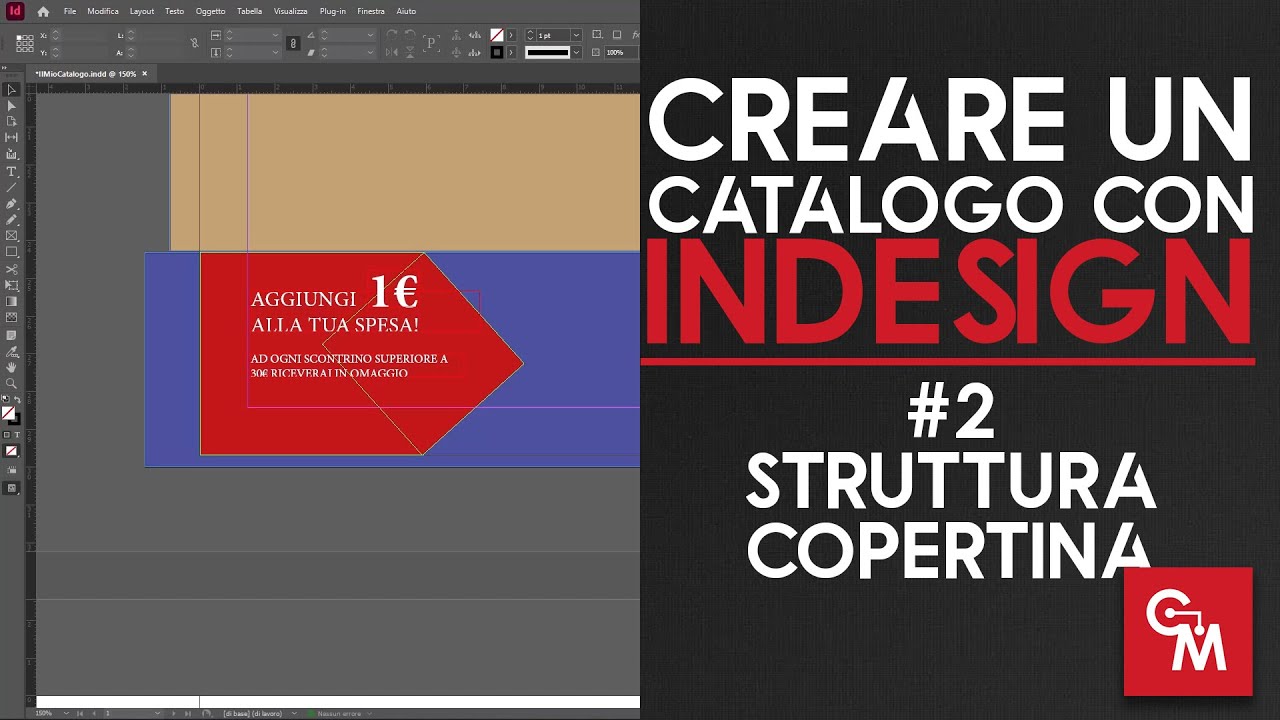Open the preflight profile dropdown
The height and width of the screenshot is (720, 1280).
pos(293,713)
